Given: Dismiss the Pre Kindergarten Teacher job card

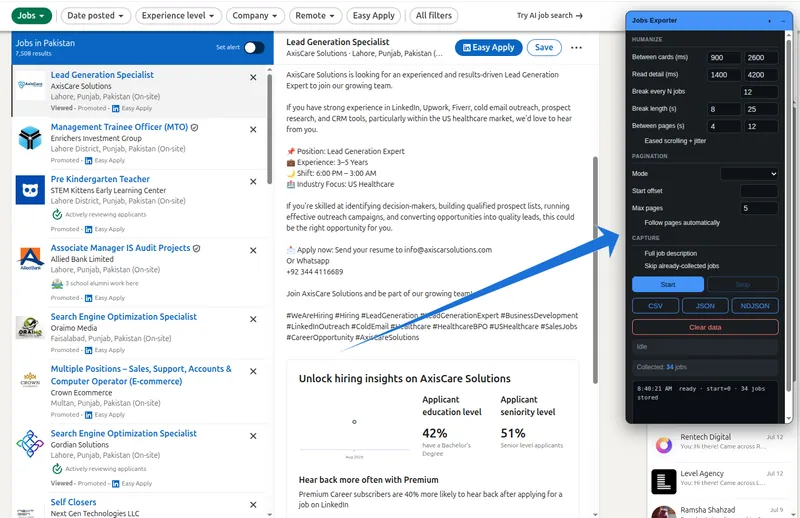Looking at the screenshot, I should [253, 182].
